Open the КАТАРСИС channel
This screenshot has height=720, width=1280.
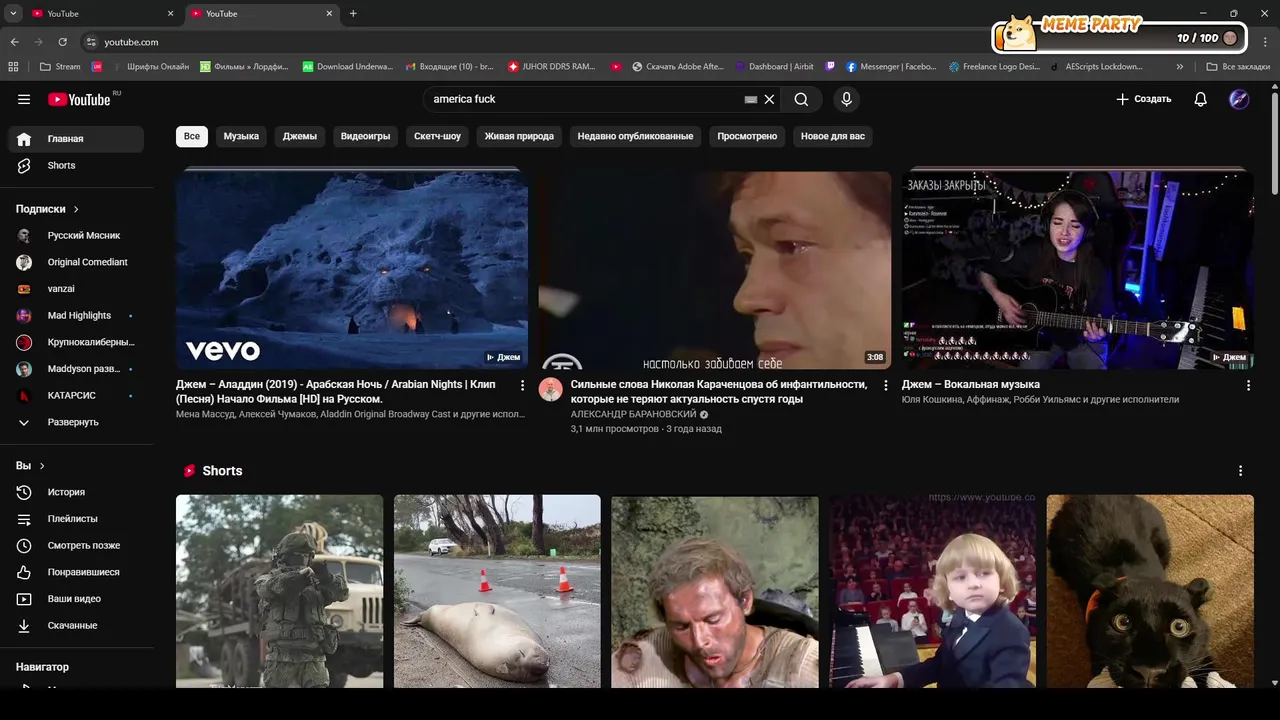point(76,395)
